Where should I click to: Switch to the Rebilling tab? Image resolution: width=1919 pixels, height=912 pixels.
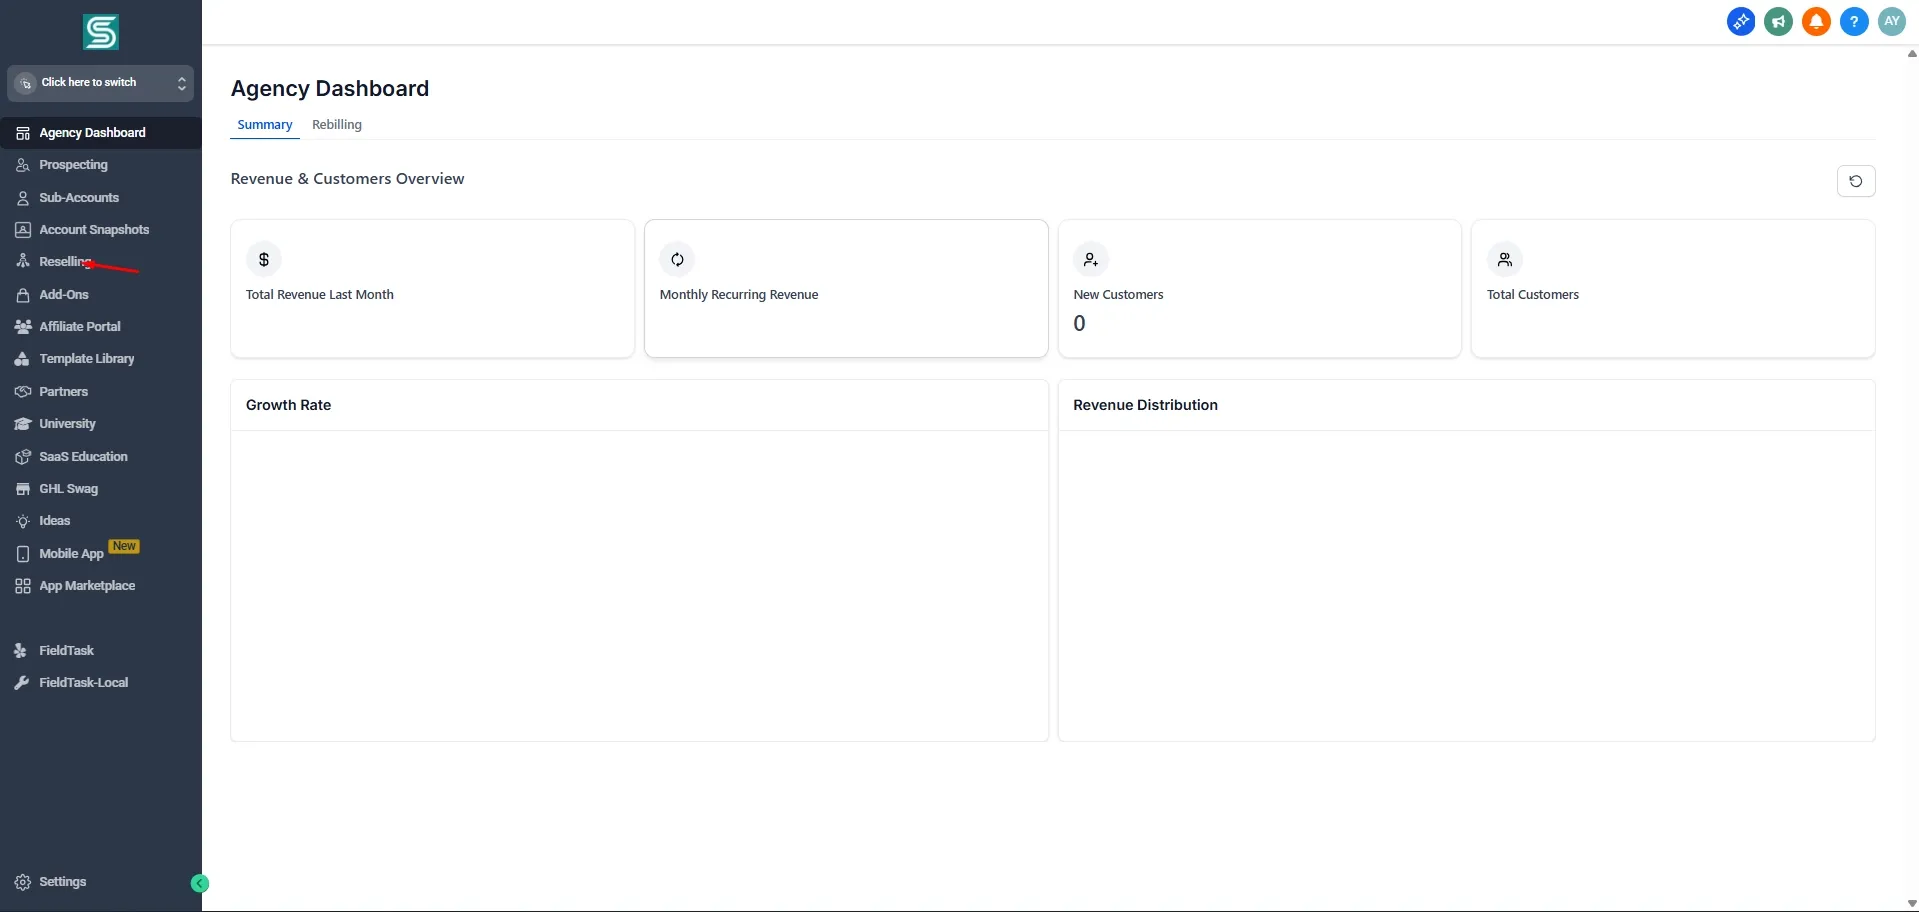337,125
